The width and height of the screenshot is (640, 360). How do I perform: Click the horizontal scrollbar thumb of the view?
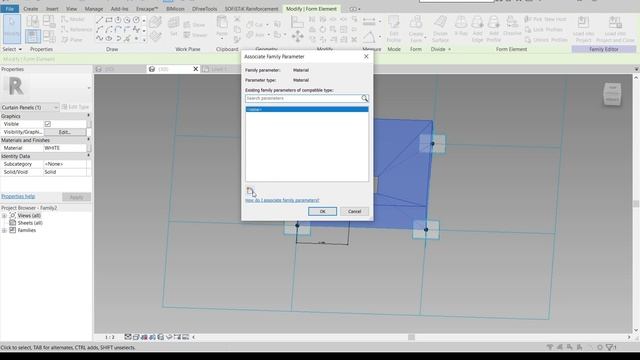point(411,337)
